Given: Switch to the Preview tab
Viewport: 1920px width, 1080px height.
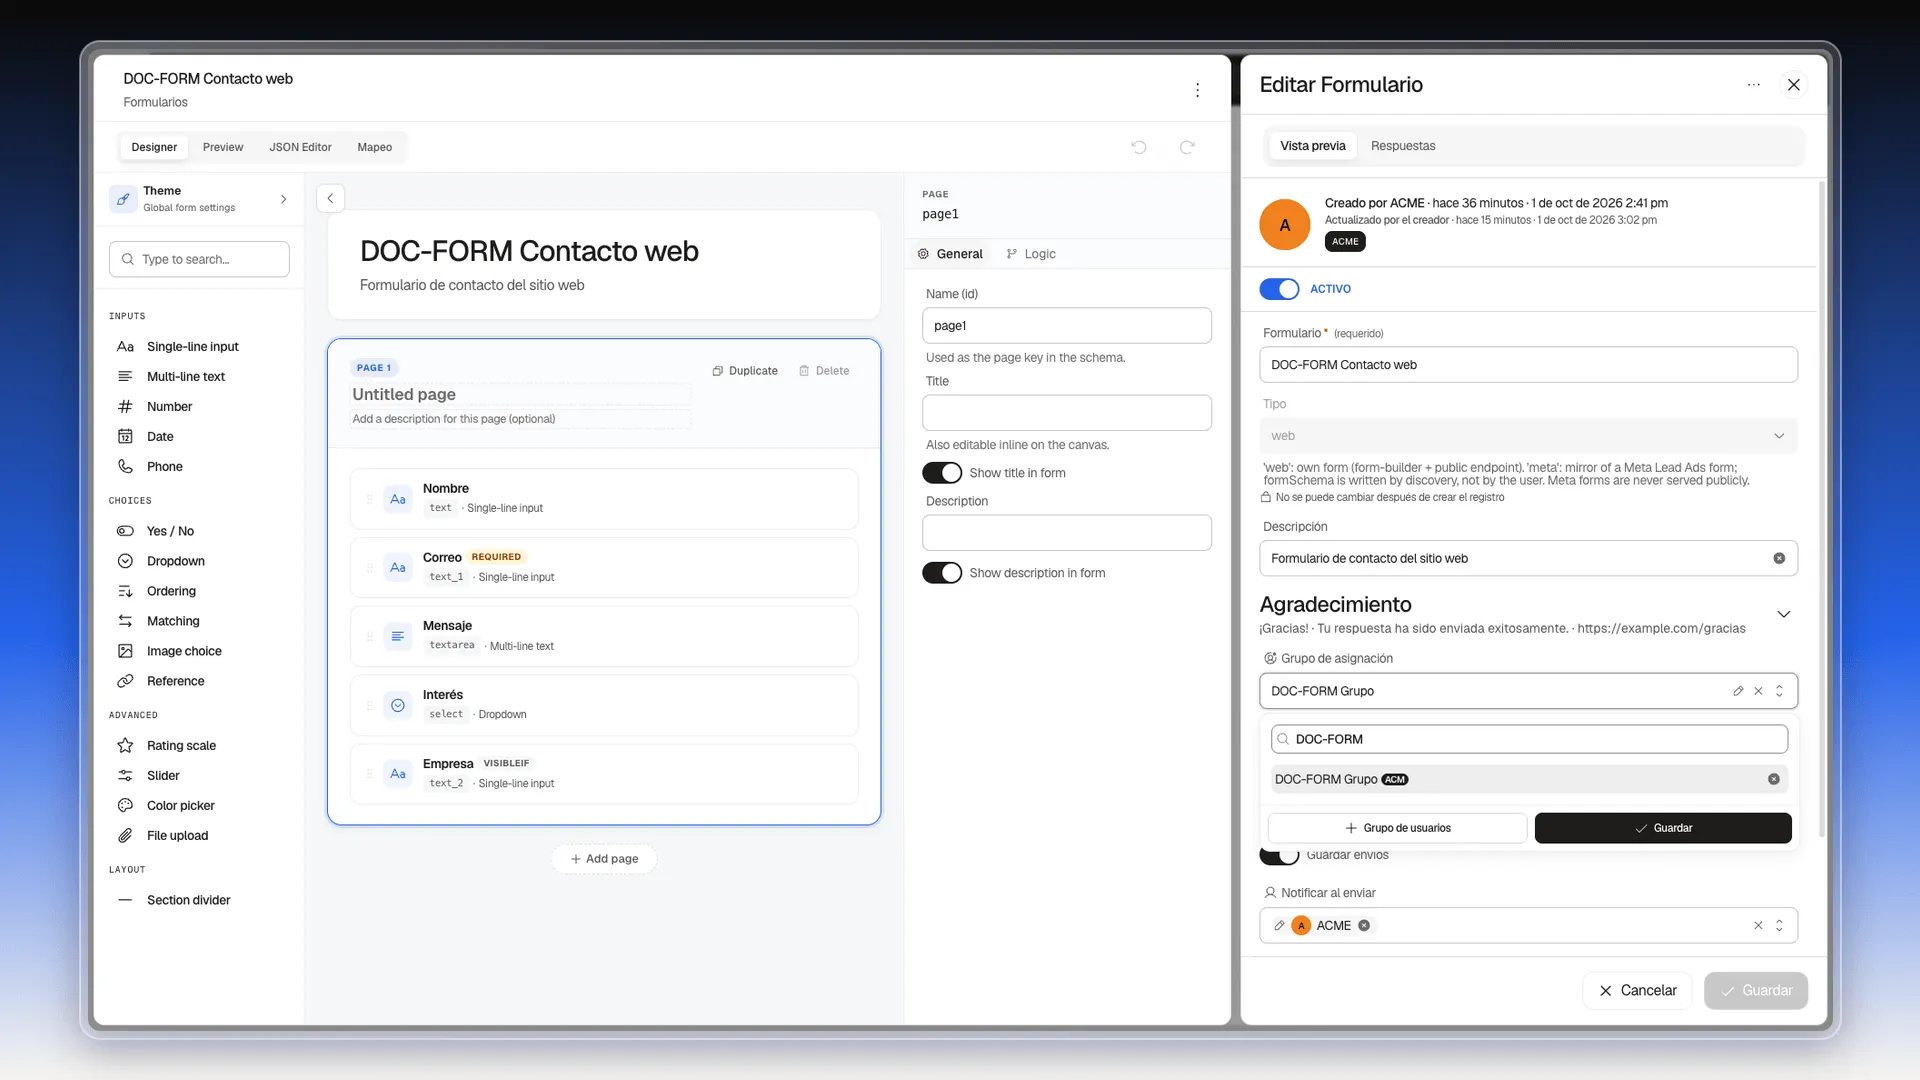Looking at the screenshot, I should pyautogui.click(x=223, y=147).
